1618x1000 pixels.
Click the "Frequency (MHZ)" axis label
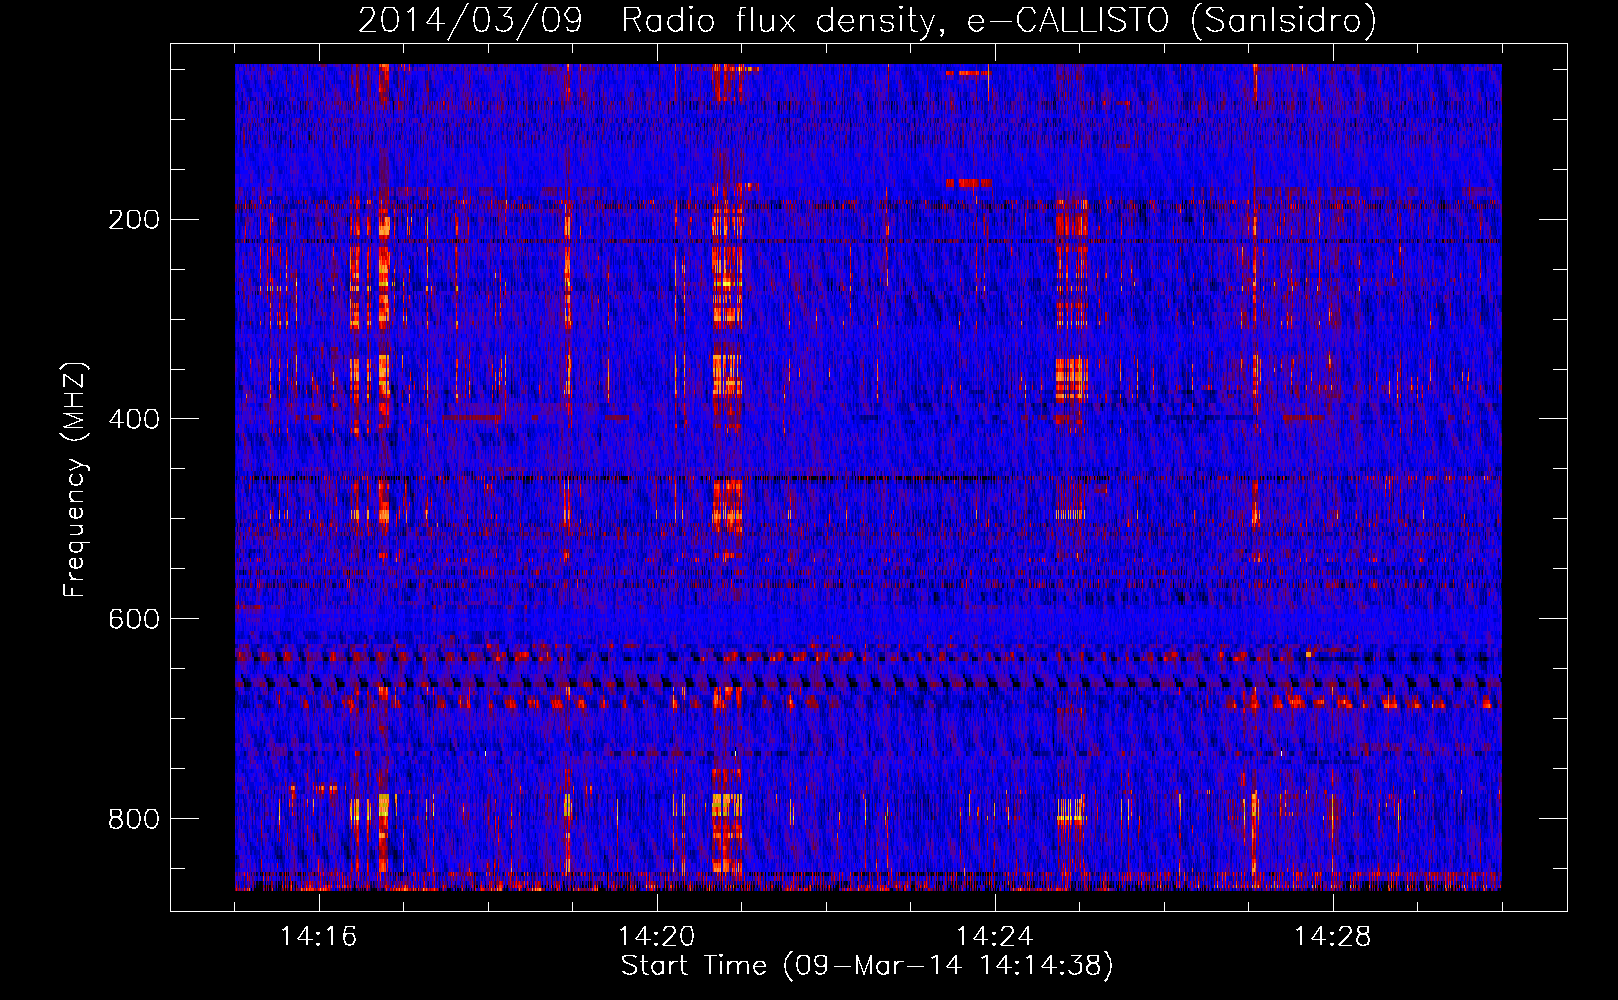point(75,479)
